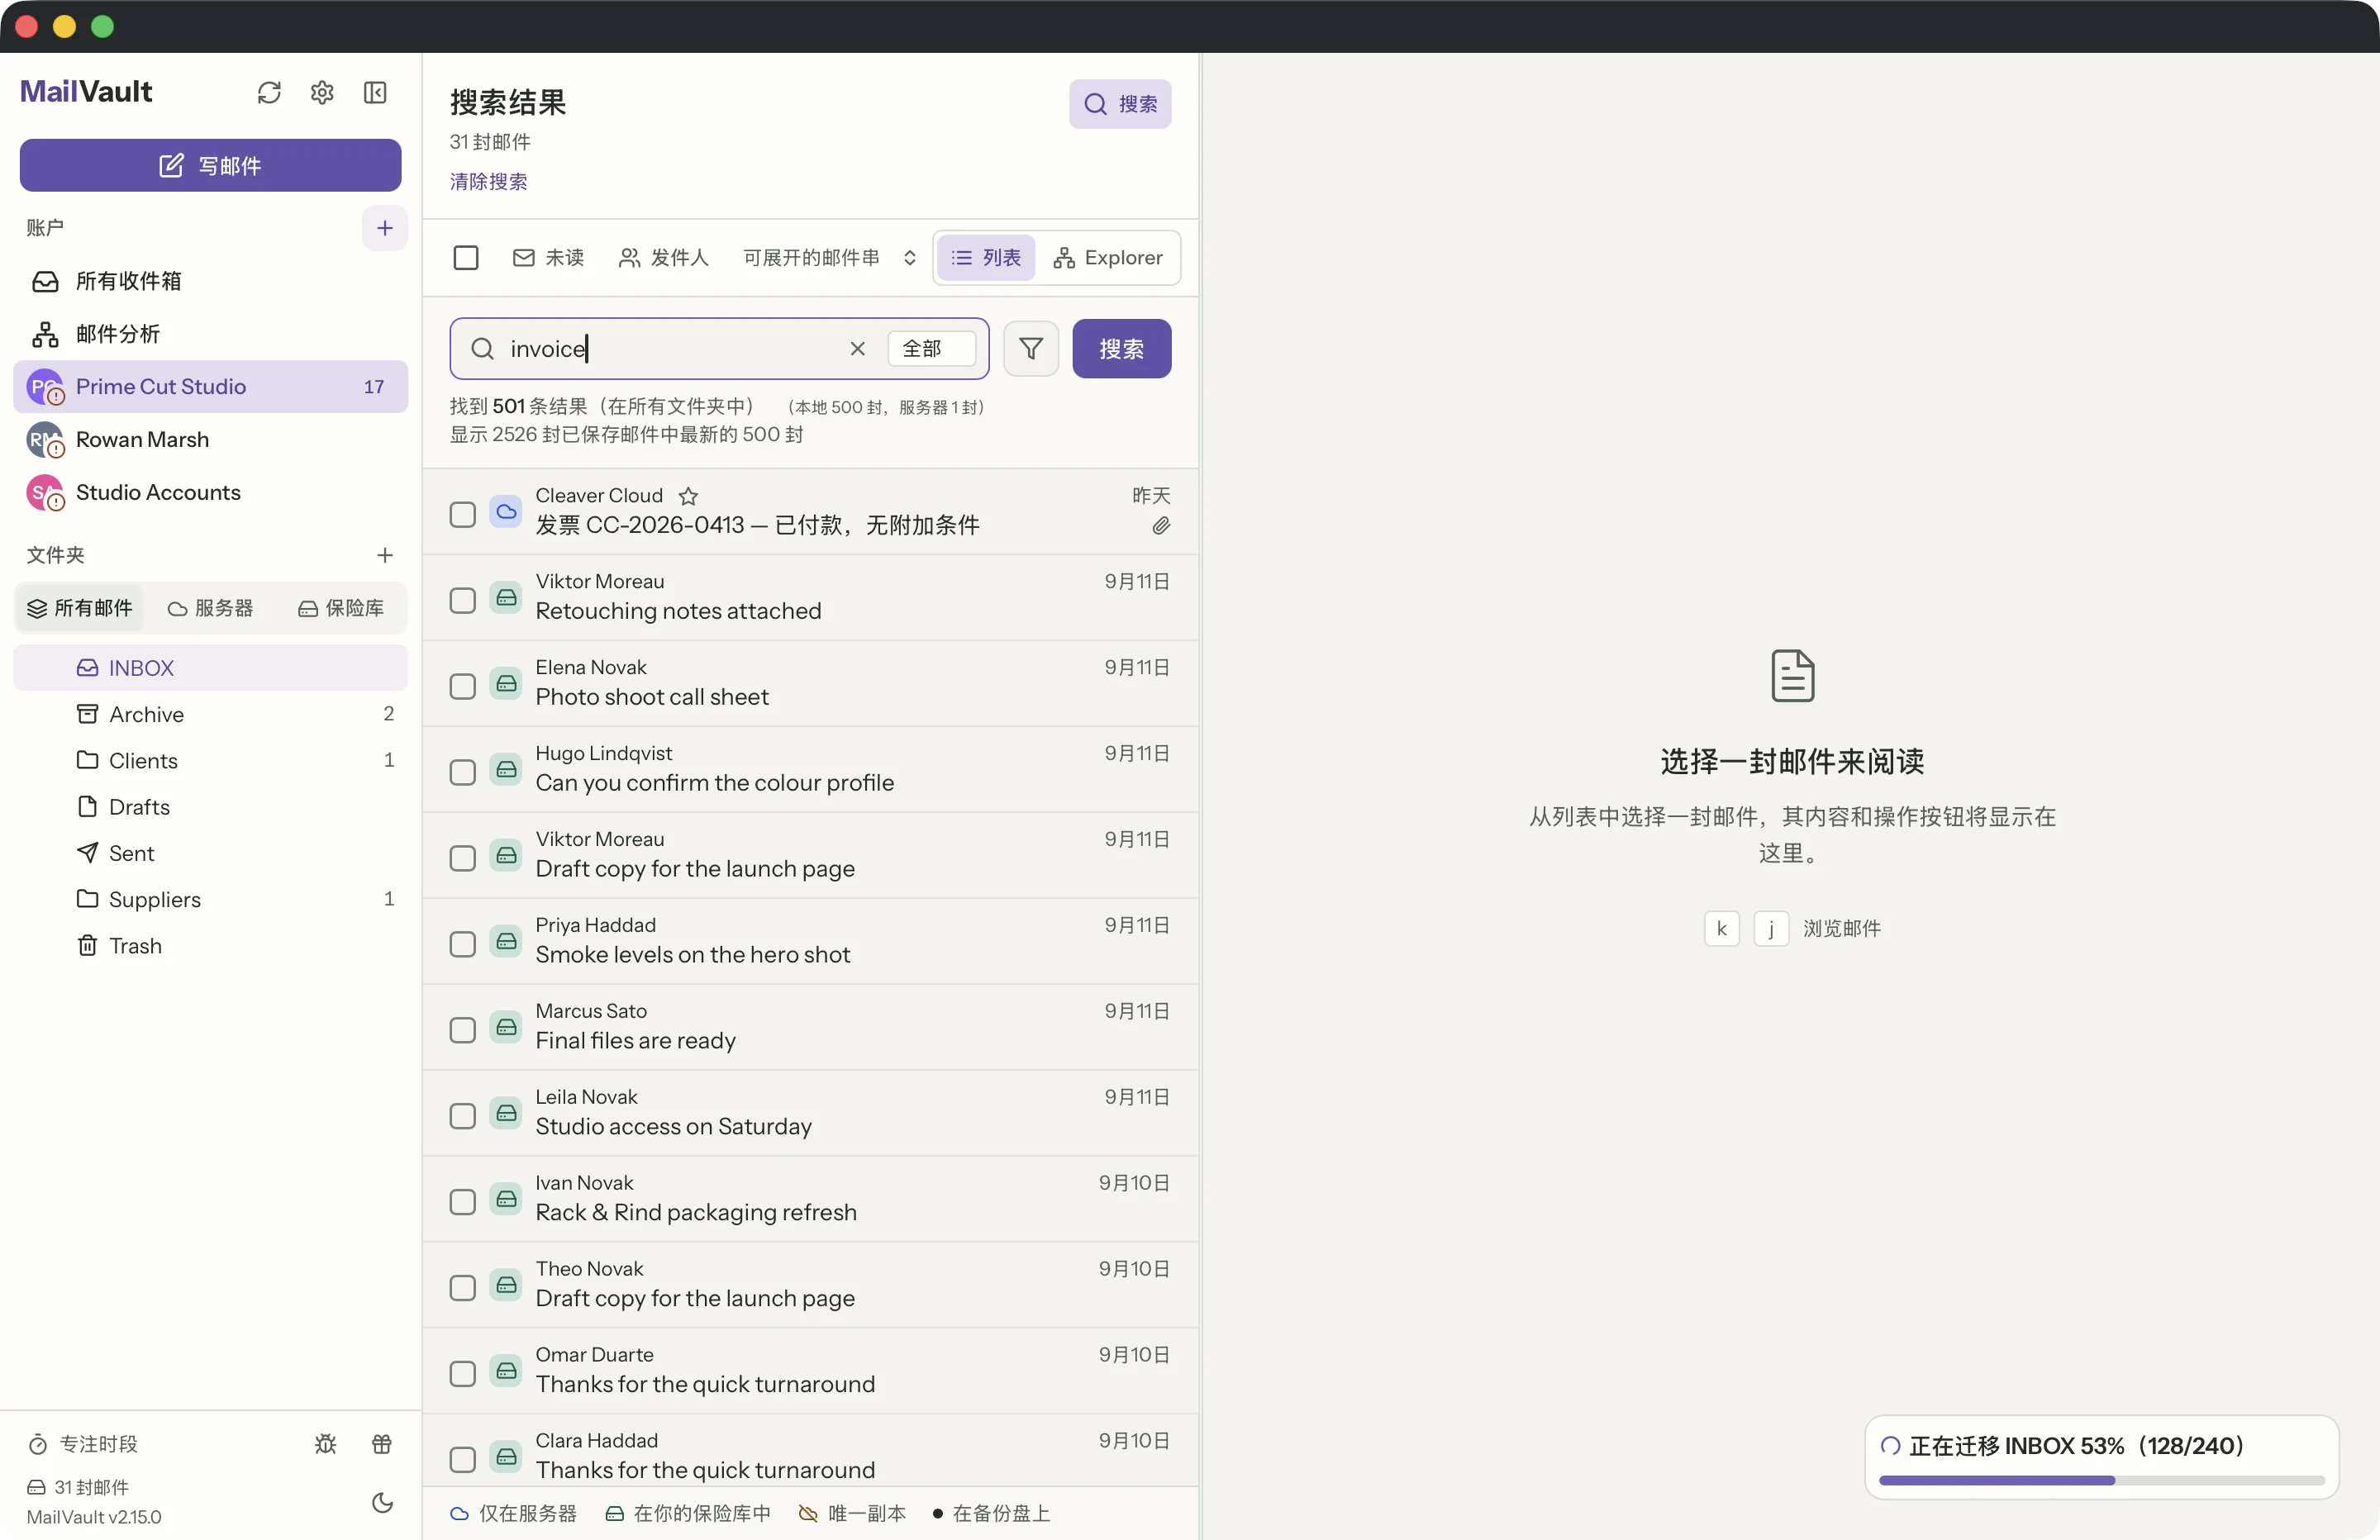Open the Suppliers folder

(210, 899)
